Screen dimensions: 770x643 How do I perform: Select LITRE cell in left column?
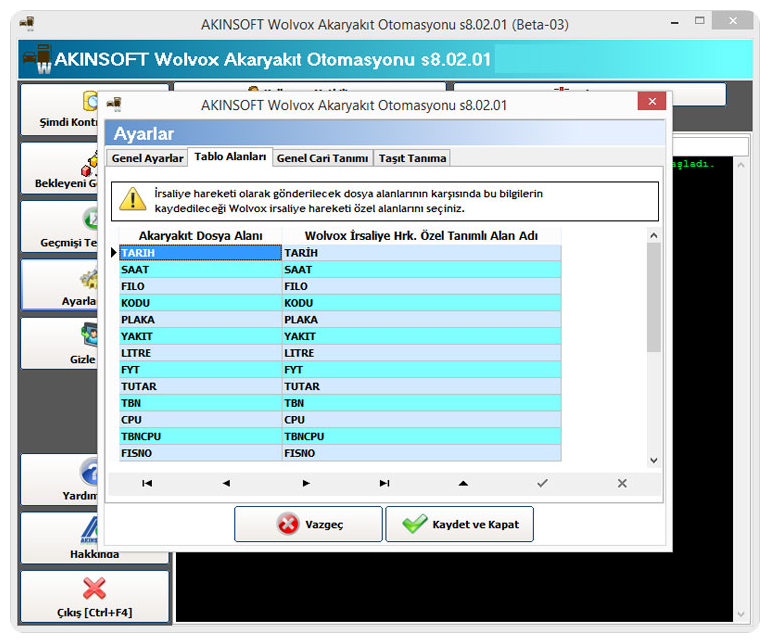[200, 353]
